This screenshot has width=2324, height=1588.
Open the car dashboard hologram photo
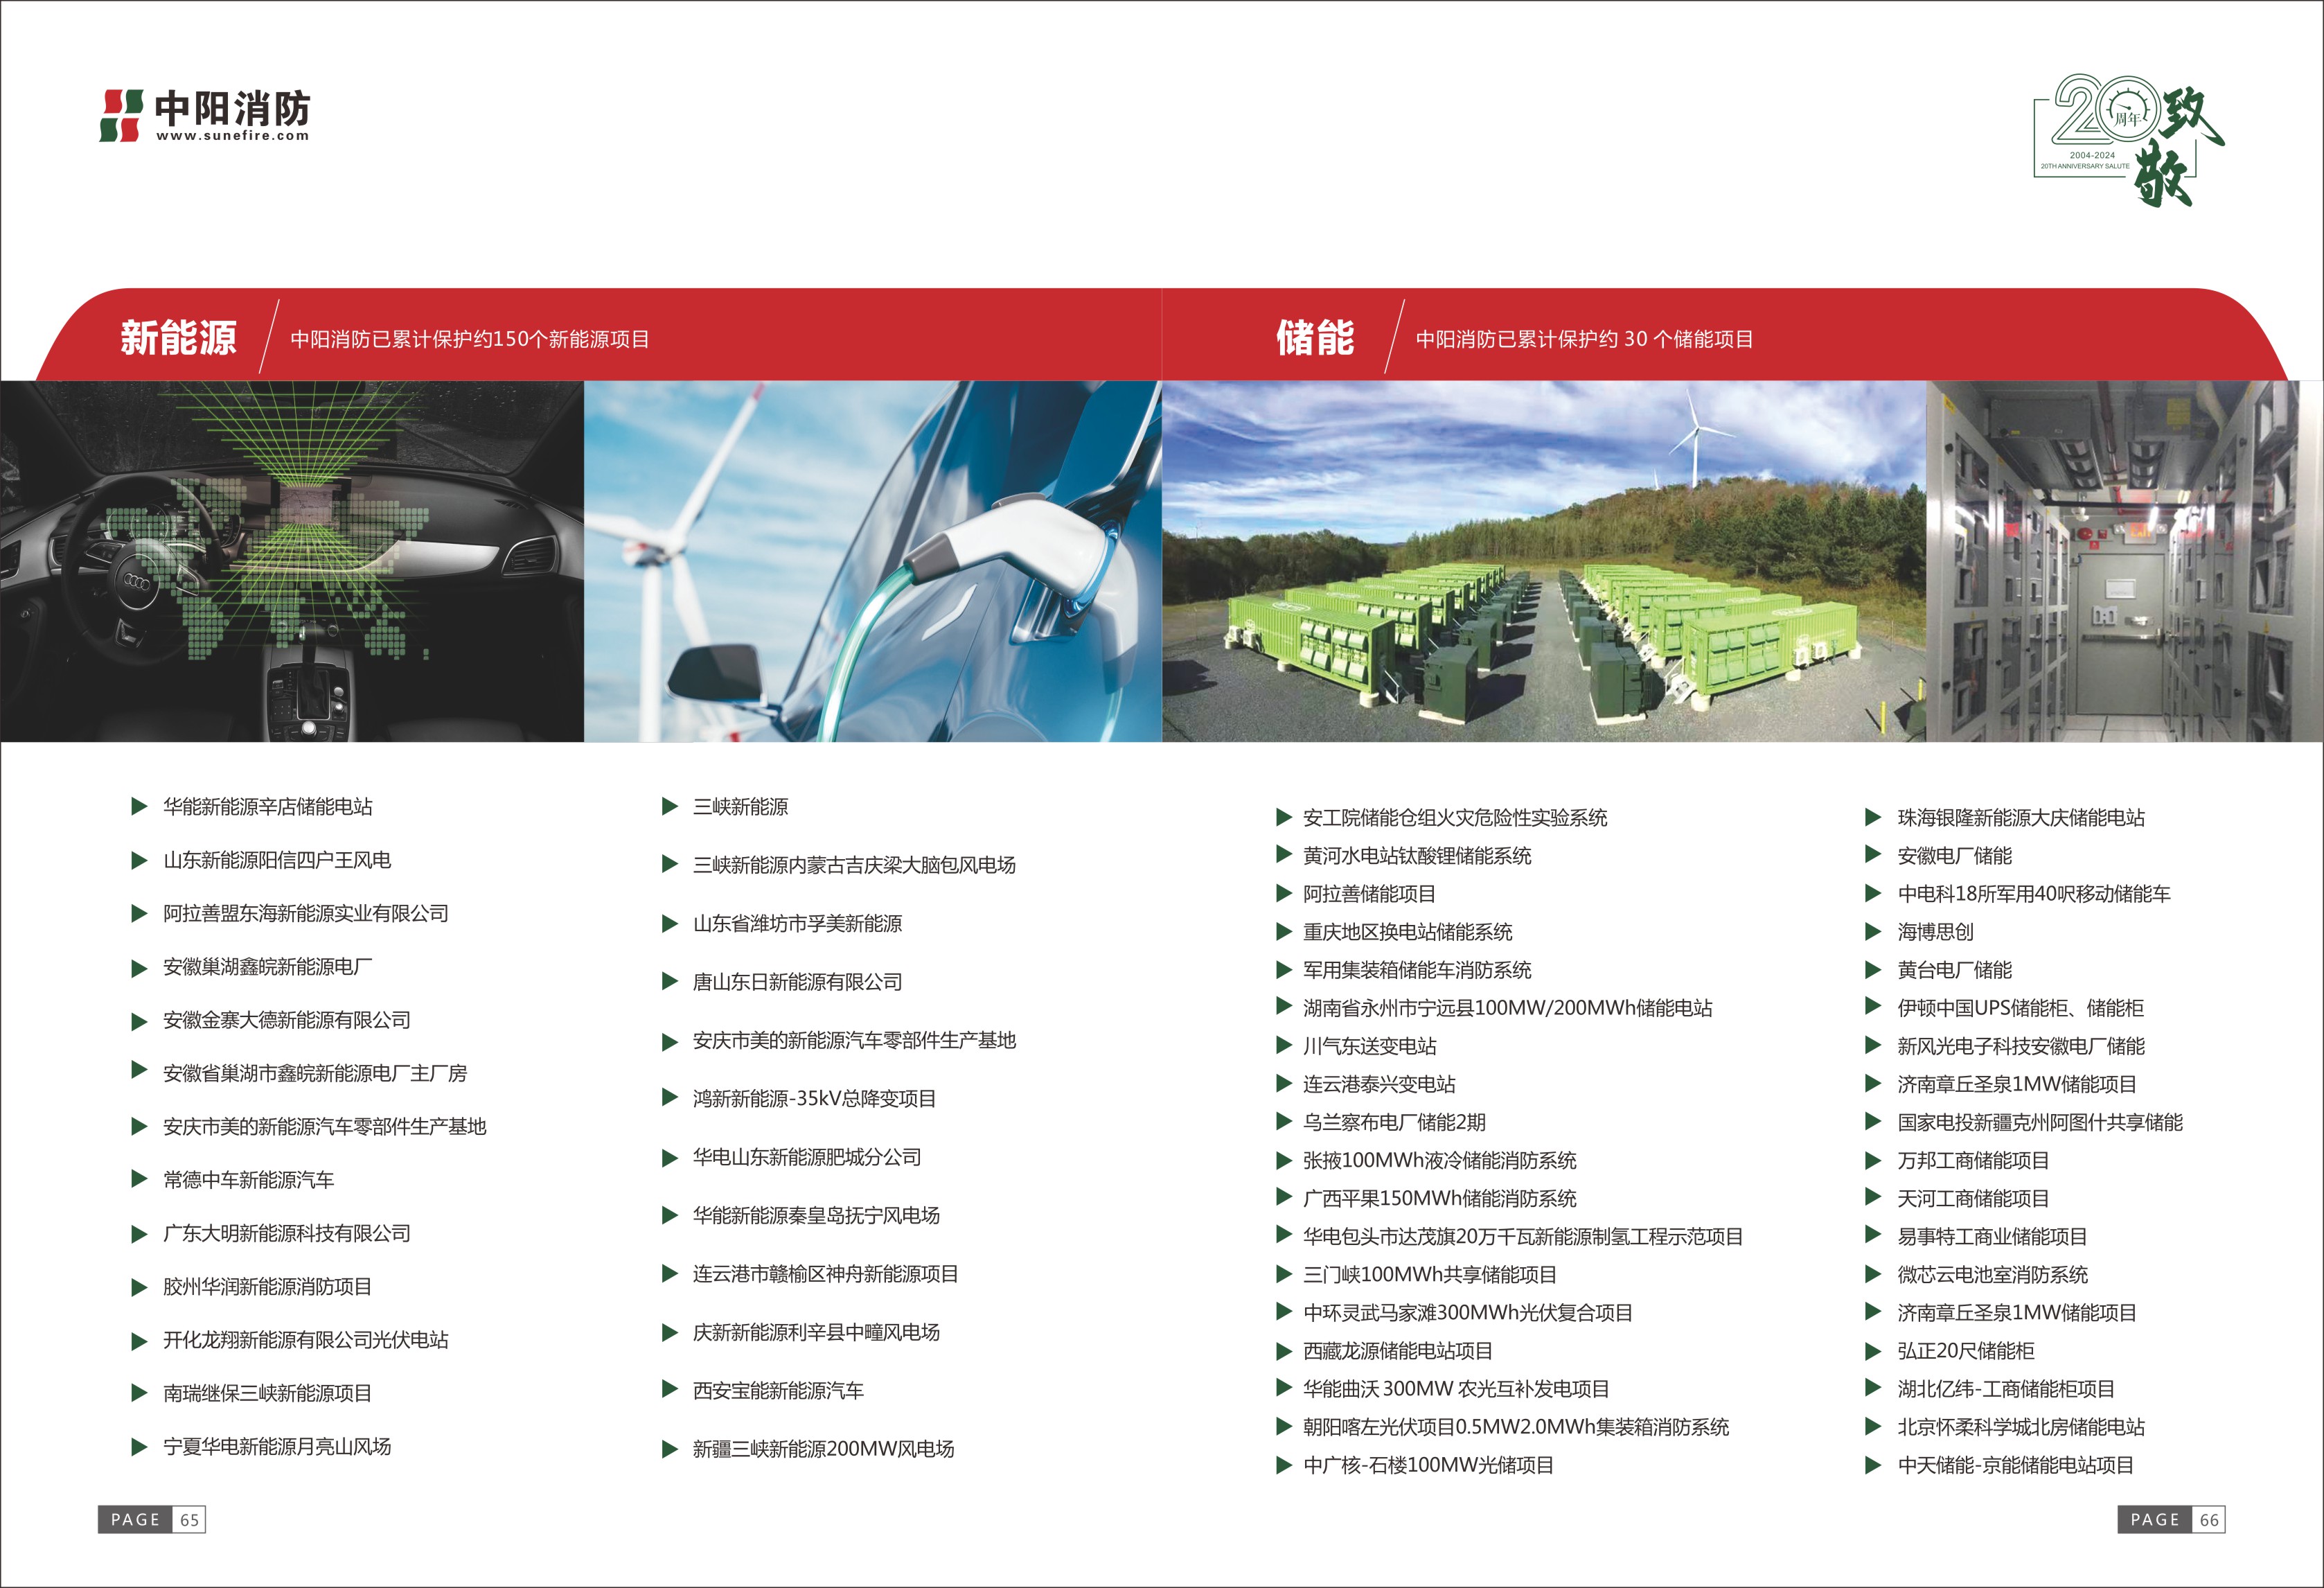292,561
